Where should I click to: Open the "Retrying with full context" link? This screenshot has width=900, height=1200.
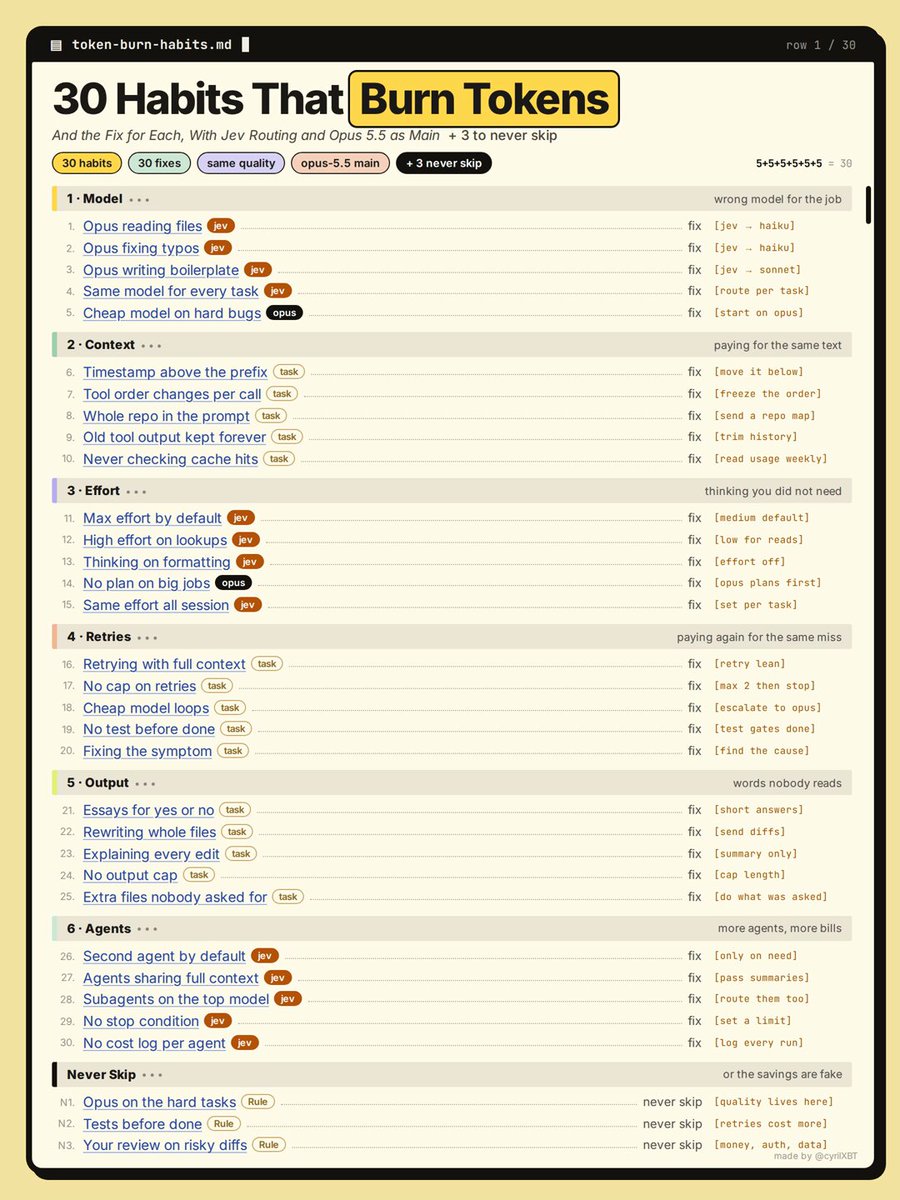click(164, 664)
